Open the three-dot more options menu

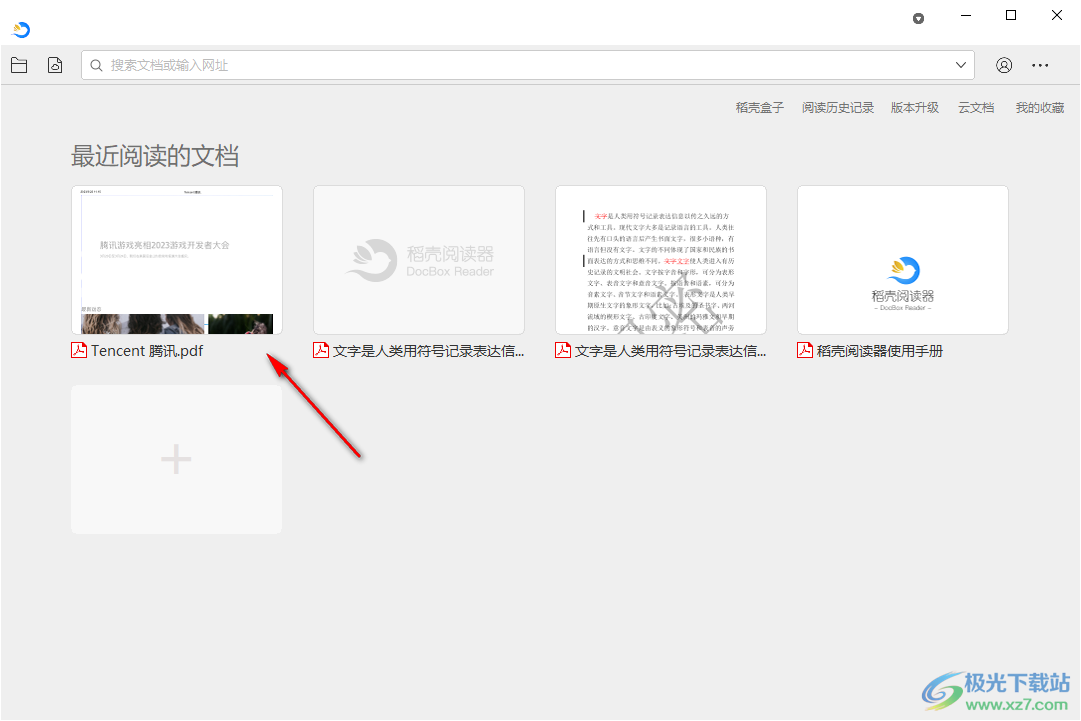[x=1040, y=65]
